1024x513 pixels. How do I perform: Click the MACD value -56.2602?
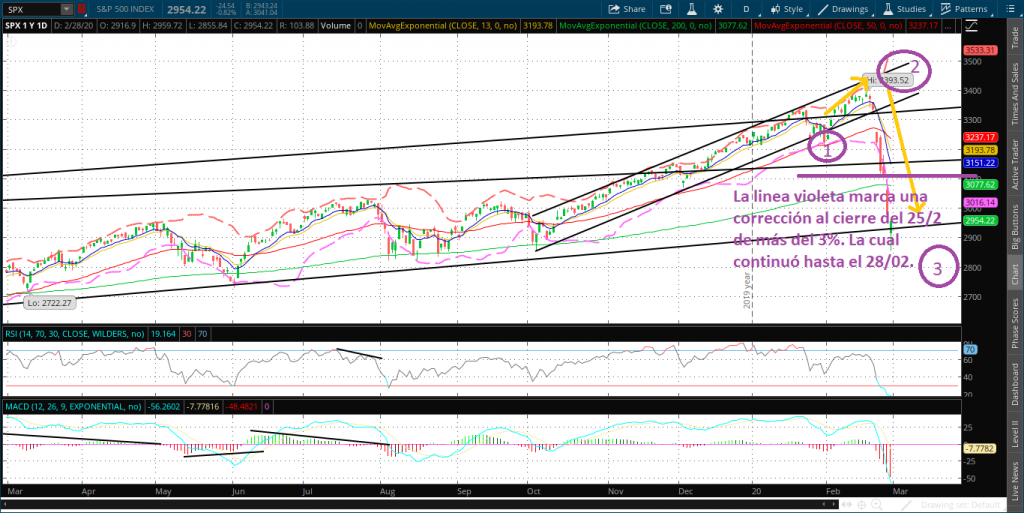point(162,407)
